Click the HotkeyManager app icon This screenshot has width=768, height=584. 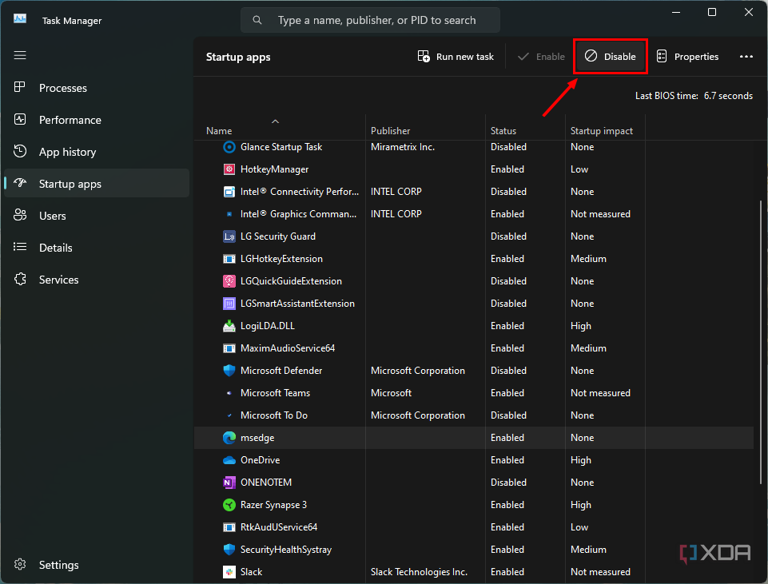coord(229,170)
